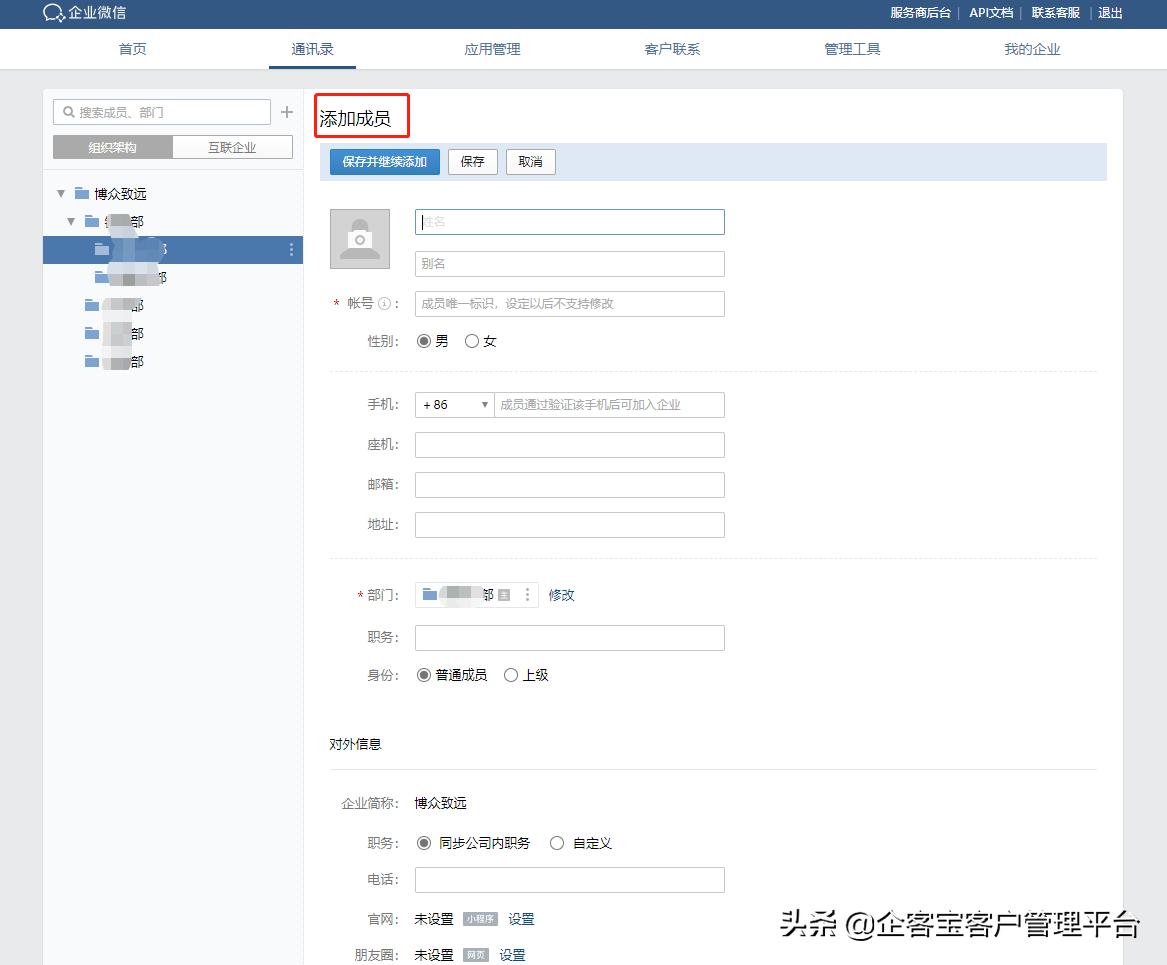Click the camera avatar placeholder to upload a photo
Screen dimensions: 1167x965
click(x=359, y=239)
